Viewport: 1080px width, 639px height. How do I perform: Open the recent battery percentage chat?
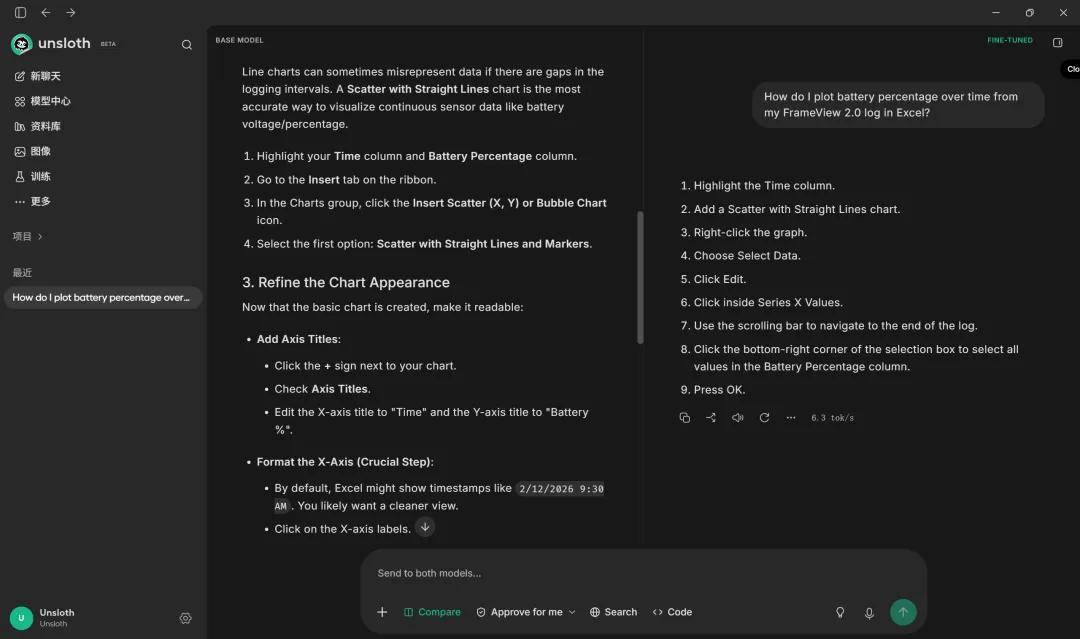103,297
